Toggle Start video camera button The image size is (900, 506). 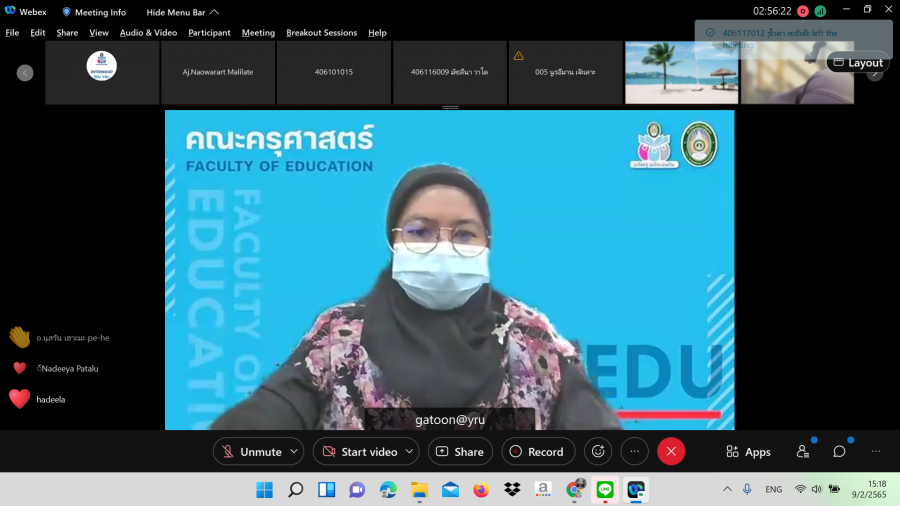(x=358, y=452)
